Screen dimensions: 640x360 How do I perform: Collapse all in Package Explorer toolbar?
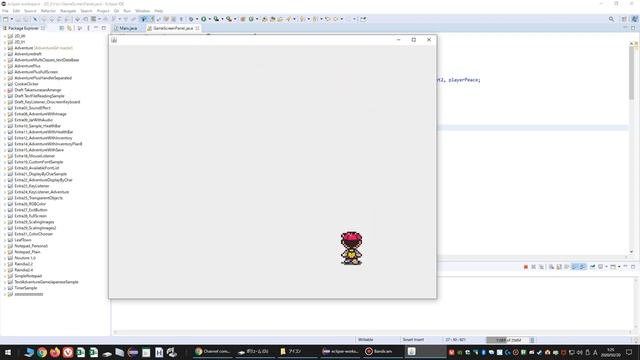pos(62,28)
